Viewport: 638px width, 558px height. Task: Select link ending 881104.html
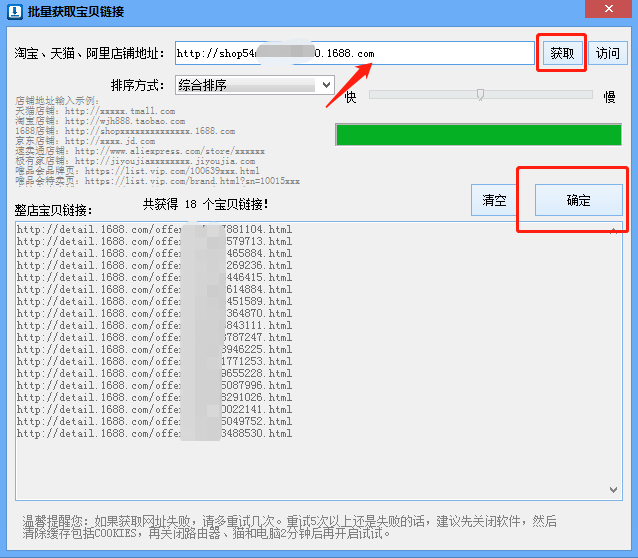point(154,230)
